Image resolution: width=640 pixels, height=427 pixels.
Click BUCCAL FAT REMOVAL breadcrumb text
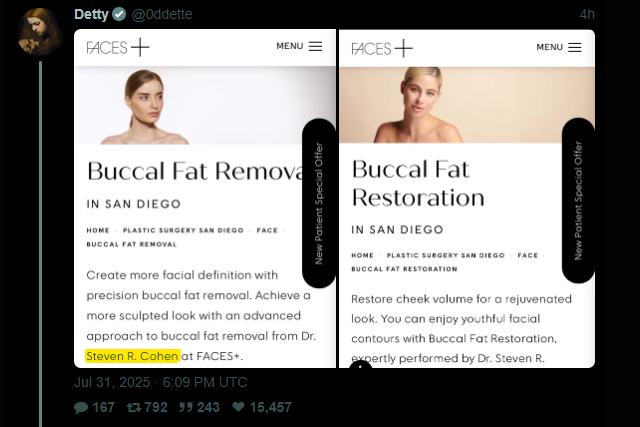pos(131,244)
